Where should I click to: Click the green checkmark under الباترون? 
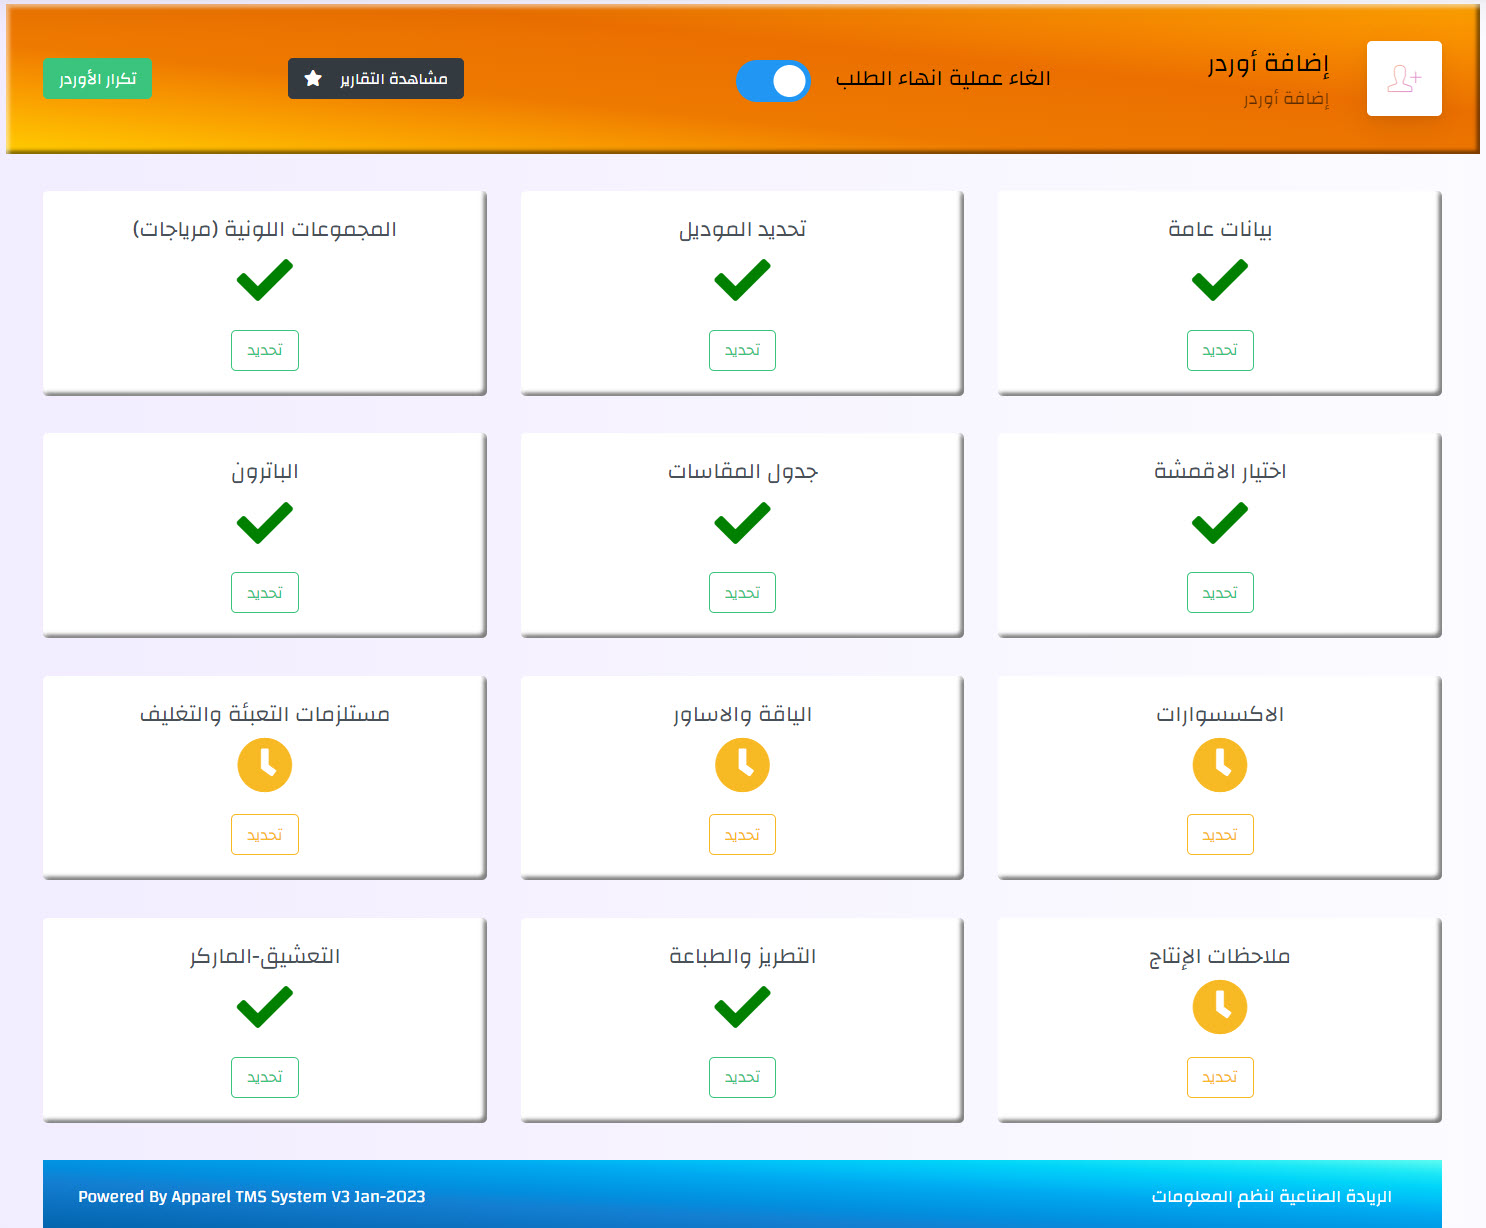[x=265, y=523]
